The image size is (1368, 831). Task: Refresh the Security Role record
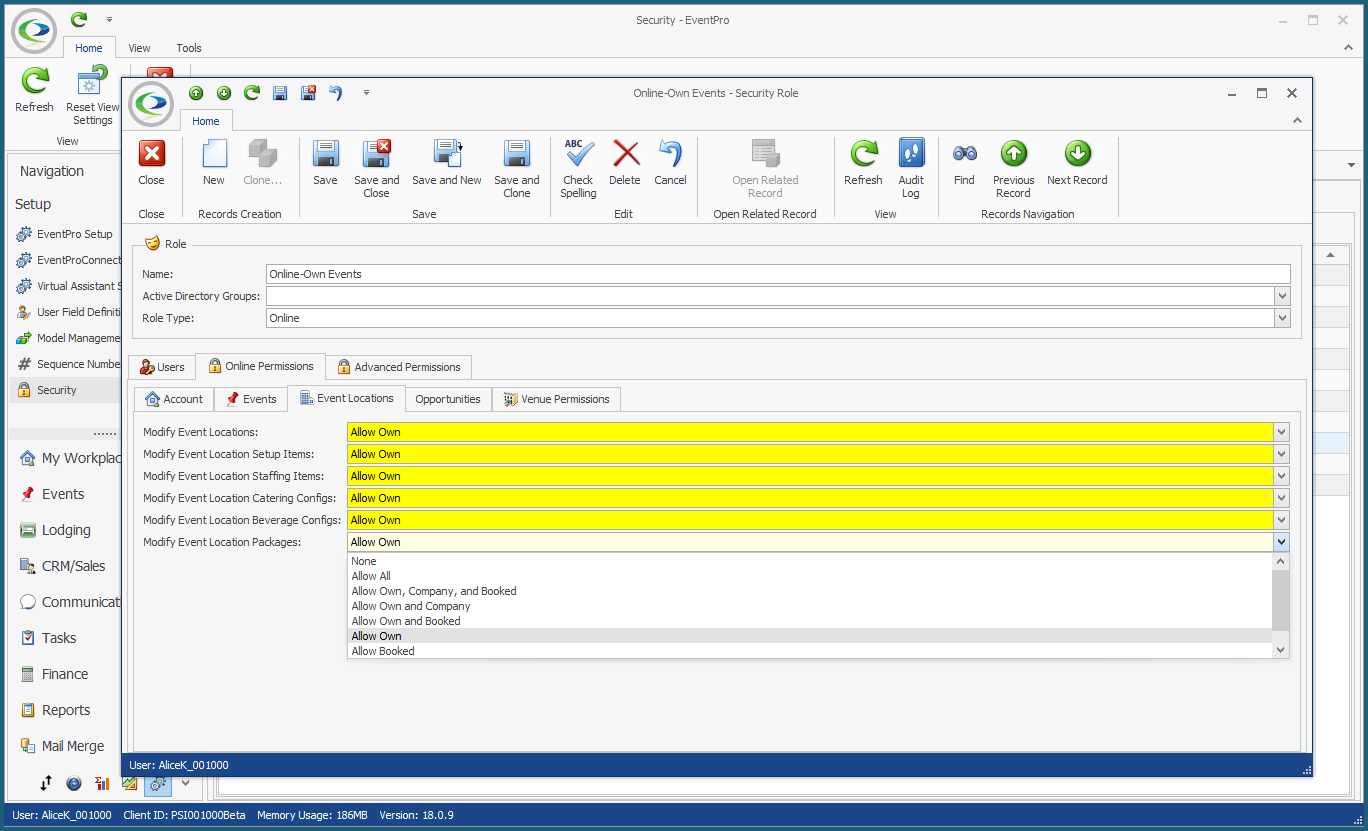tap(863, 163)
